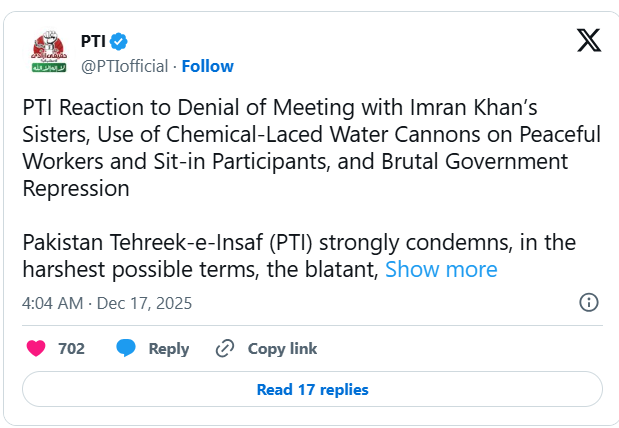Click the word 'Repression' in the tweet
This screenshot has height=428, width=619.
click(x=76, y=188)
